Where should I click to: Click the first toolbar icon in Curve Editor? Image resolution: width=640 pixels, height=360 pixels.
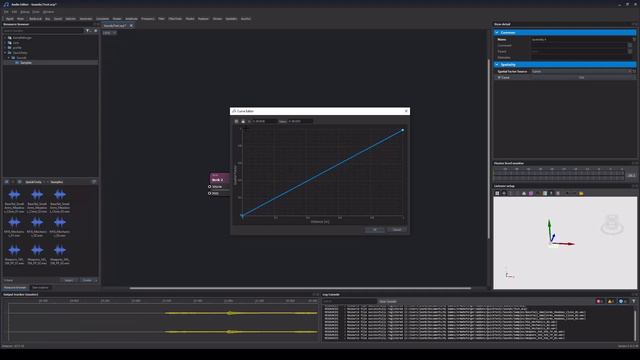pyautogui.click(x=236, y=121)
